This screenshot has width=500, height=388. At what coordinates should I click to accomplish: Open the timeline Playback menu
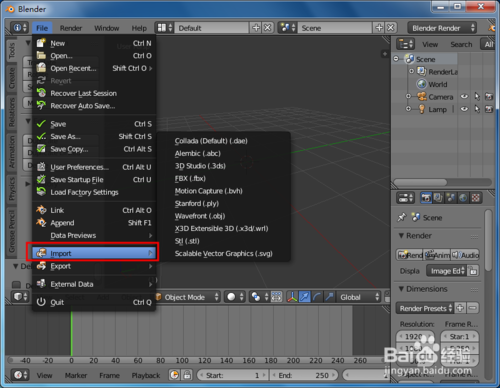146,375
